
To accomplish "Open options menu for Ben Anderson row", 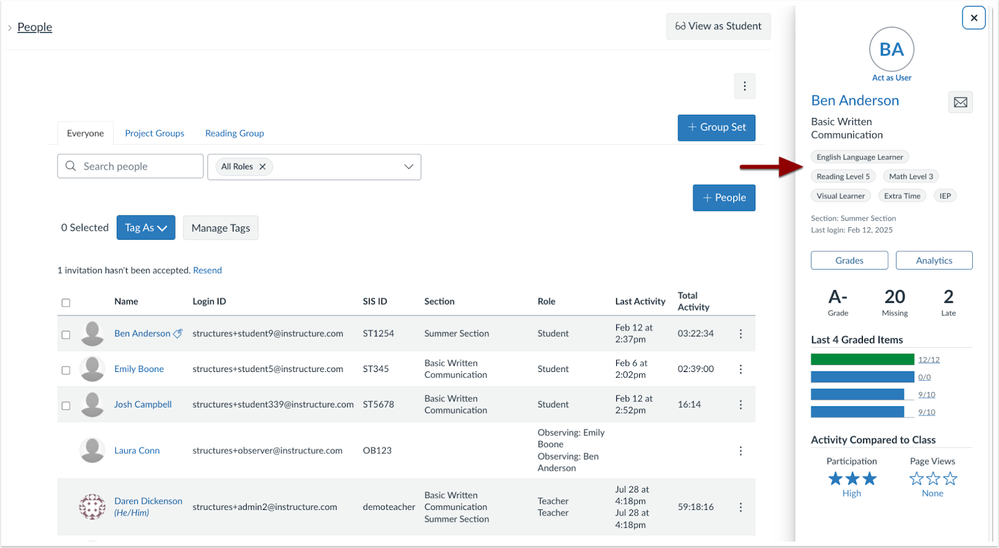I will (x=740, y=333).
